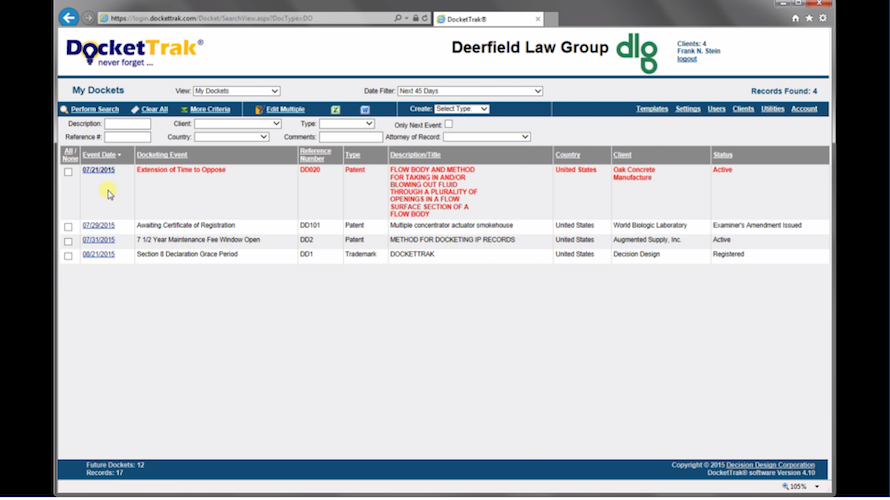Click the logout link
The height and width of the screenshot is (500, 890).
687,59
